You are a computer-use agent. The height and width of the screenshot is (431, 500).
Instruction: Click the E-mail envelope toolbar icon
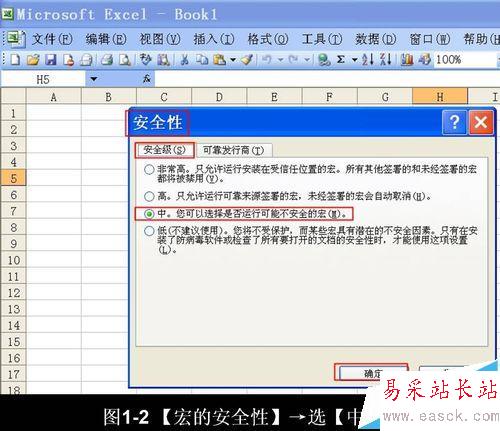[86, 60]
